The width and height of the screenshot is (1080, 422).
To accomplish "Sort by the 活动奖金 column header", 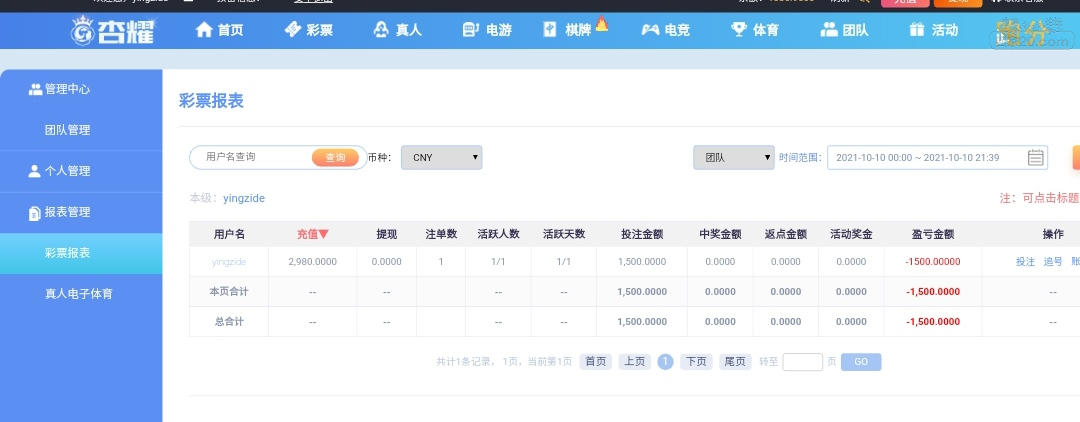I will click(851, 234).
